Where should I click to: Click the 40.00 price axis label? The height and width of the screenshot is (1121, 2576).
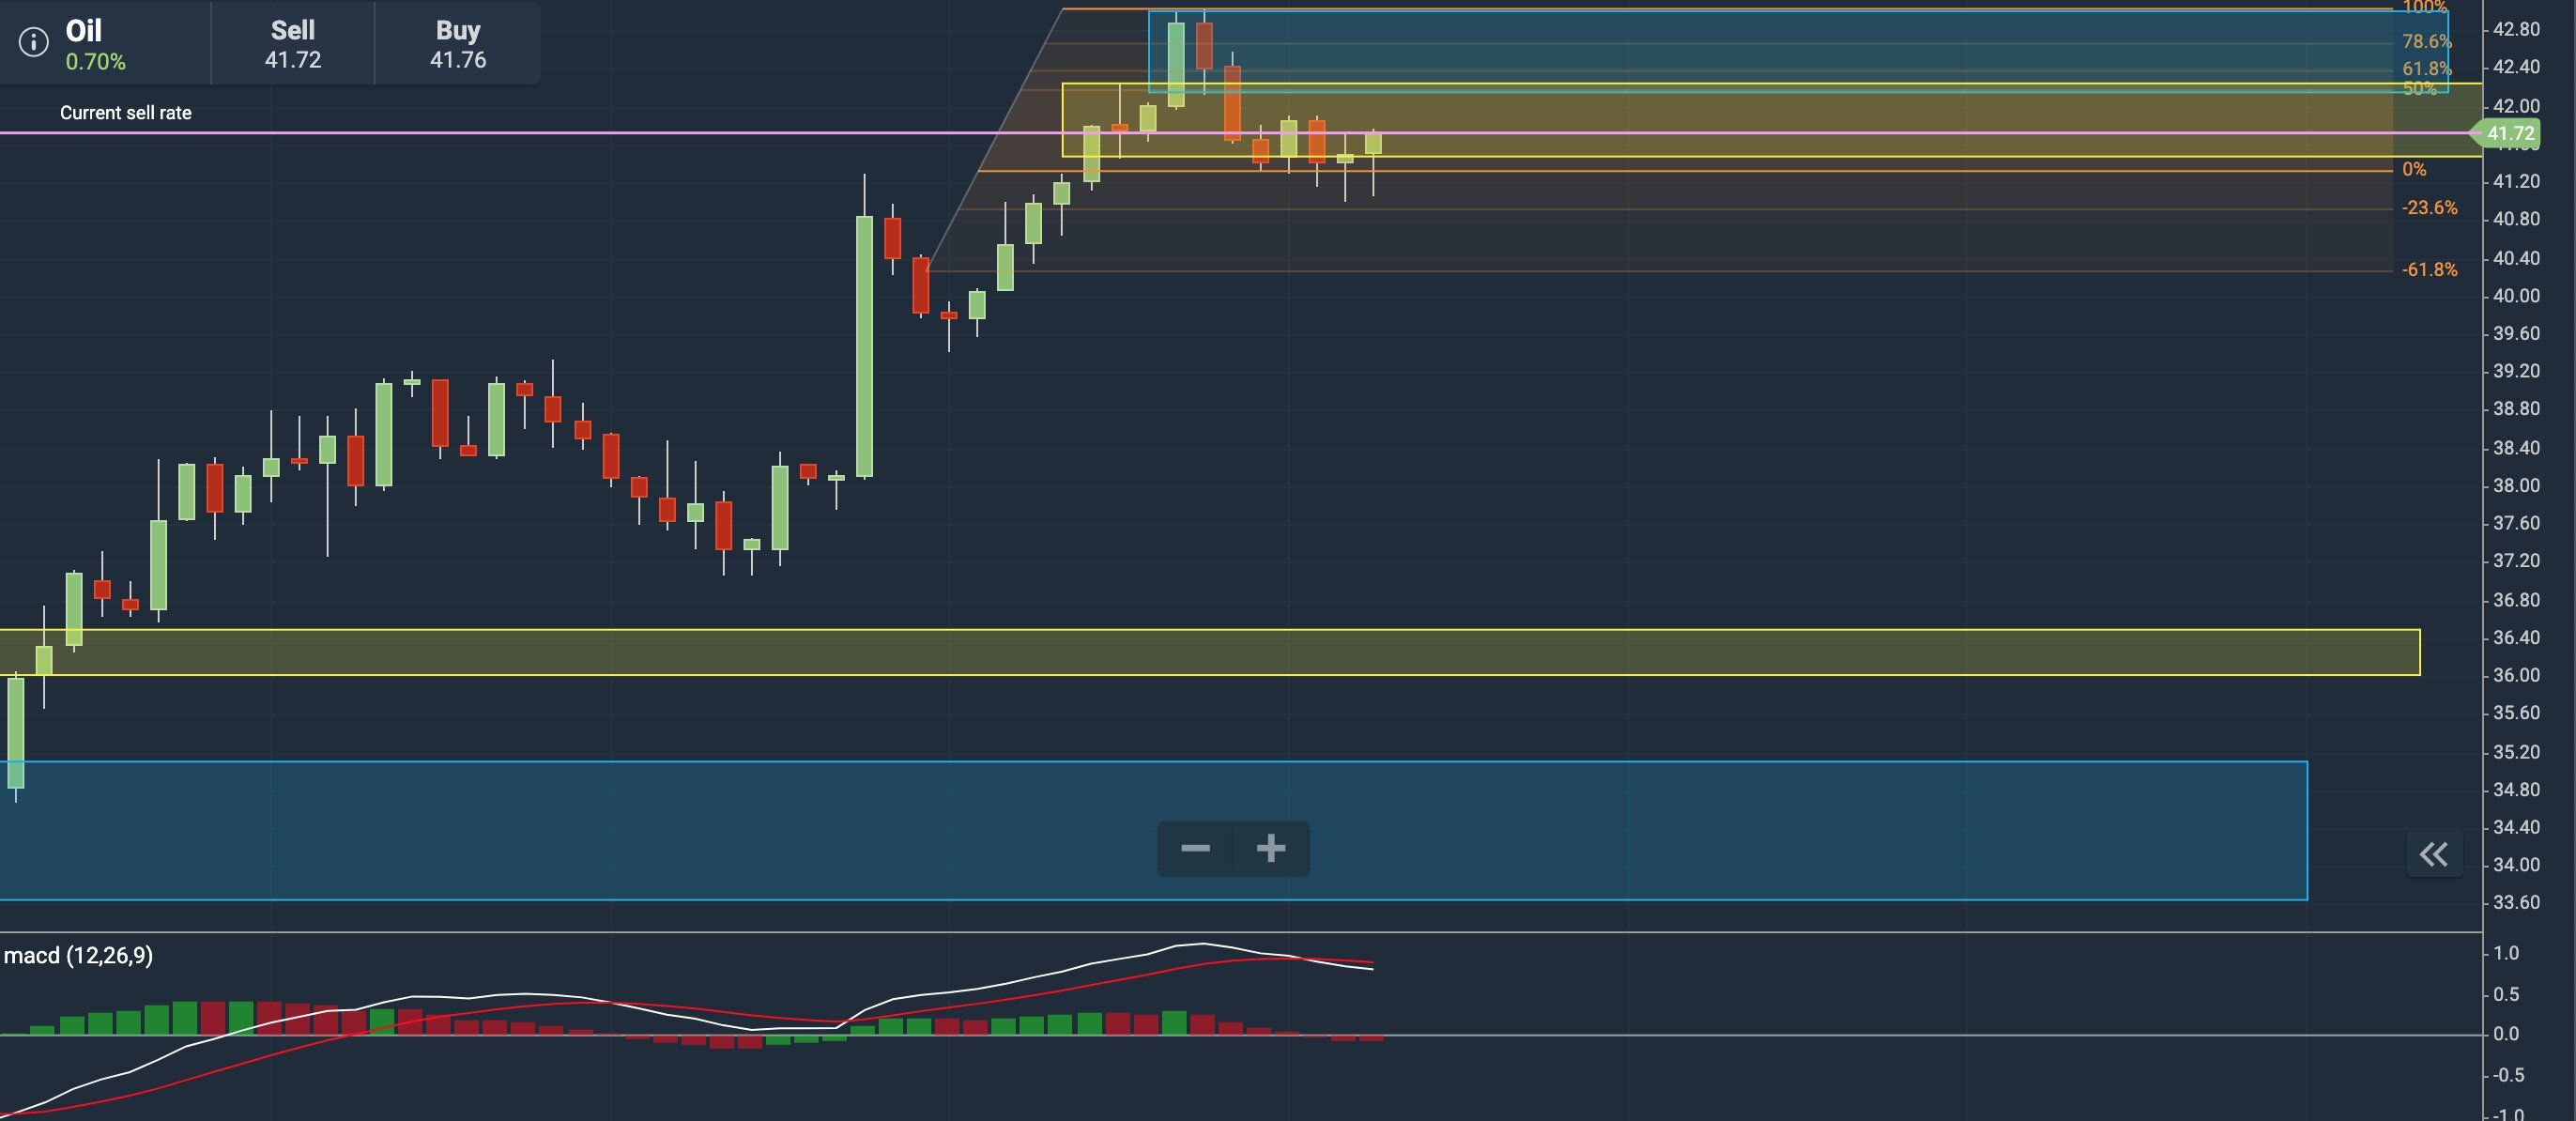(2516, 296)
